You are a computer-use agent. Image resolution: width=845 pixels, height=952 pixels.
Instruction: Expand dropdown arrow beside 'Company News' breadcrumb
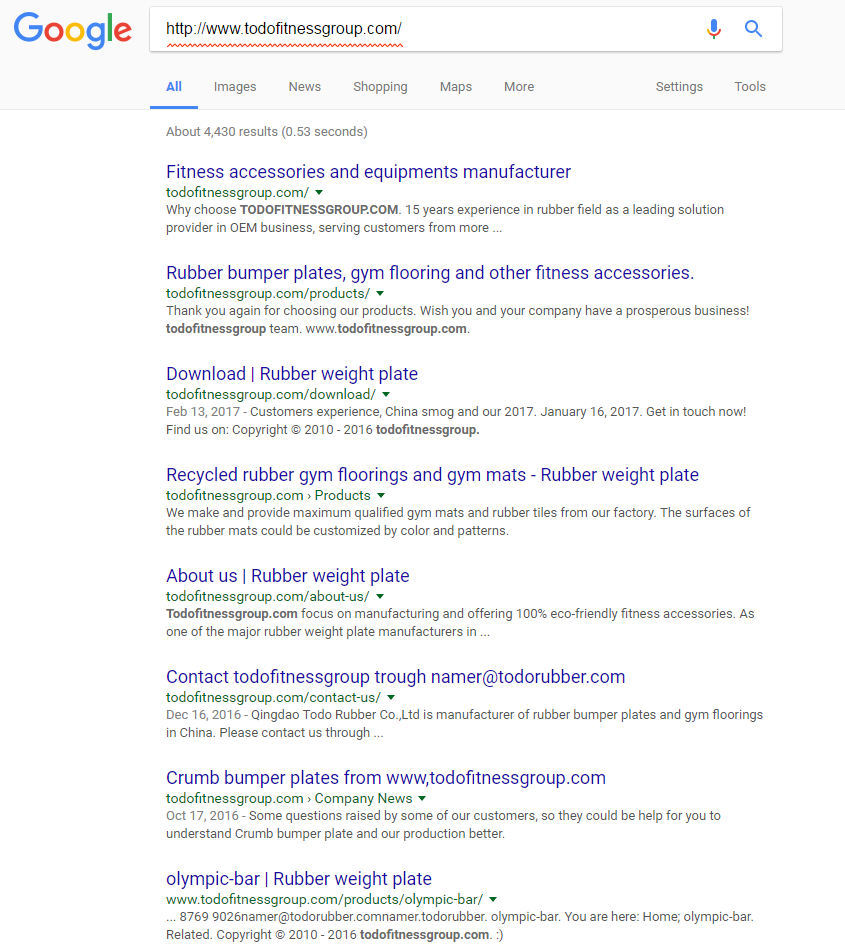click(422, 798)
